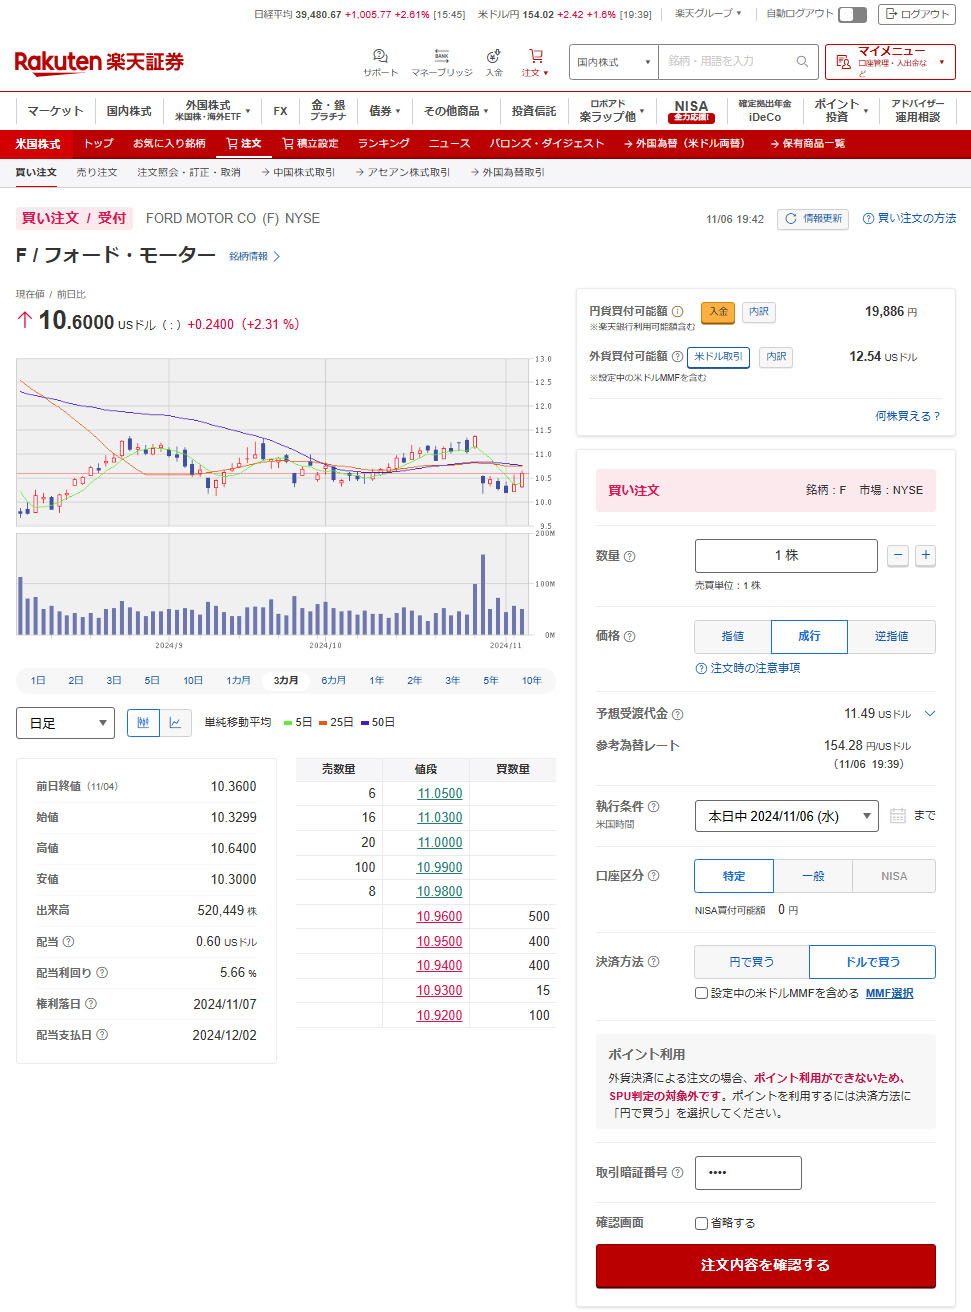This screenshot has width=971, height=1312.
Task: Expand the 予想受渡代金 details chevron
Action: pyautogui.click(x=930, y=714)
